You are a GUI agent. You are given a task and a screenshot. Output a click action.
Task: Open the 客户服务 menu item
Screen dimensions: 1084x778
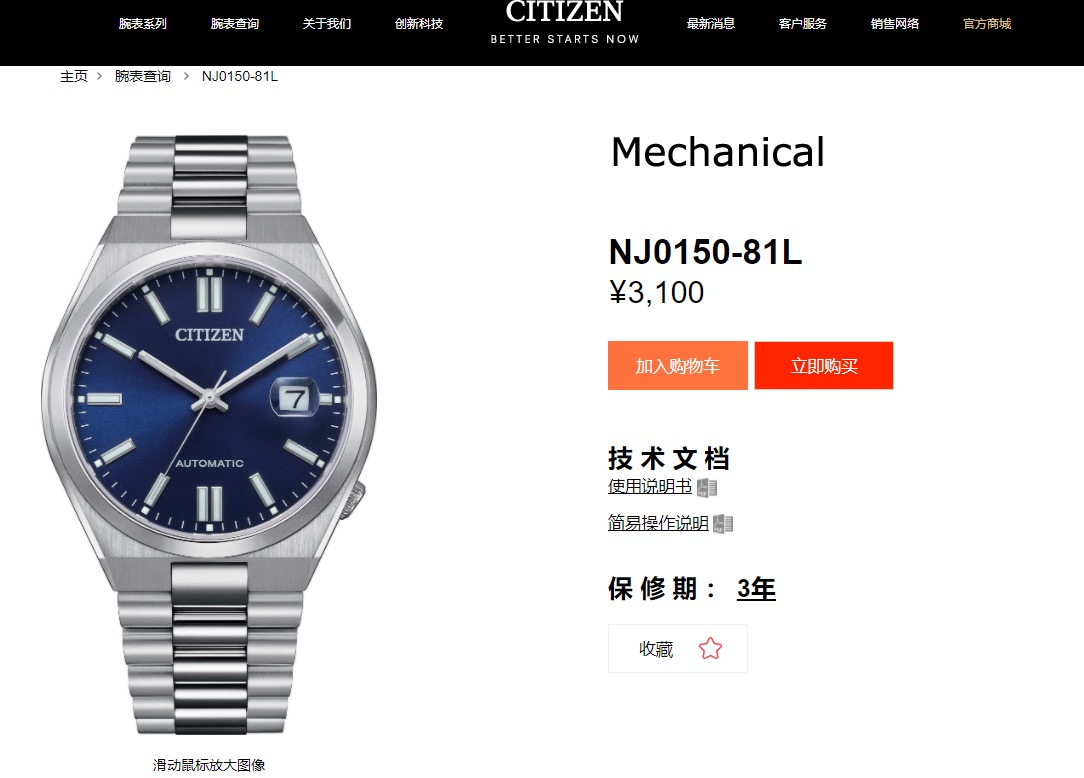(803, 24)
